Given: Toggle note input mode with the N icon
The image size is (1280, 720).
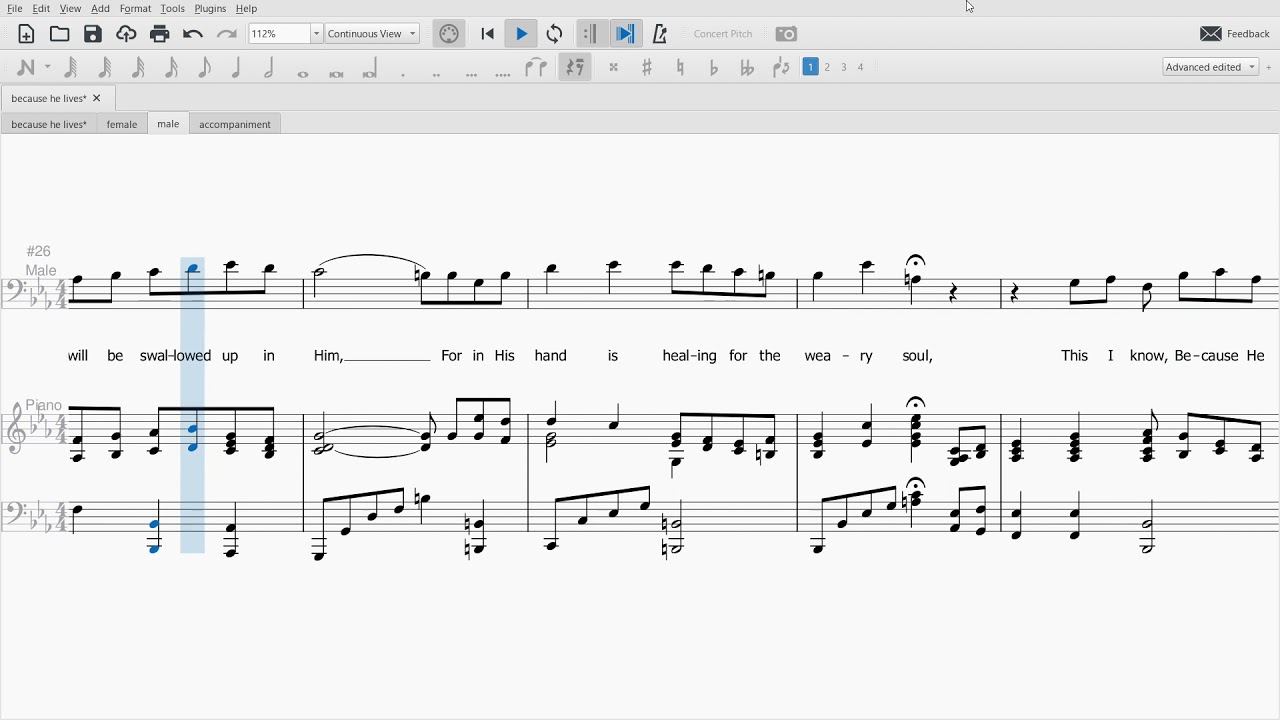Looking at the screenshot, I should [x=26, y=67].
